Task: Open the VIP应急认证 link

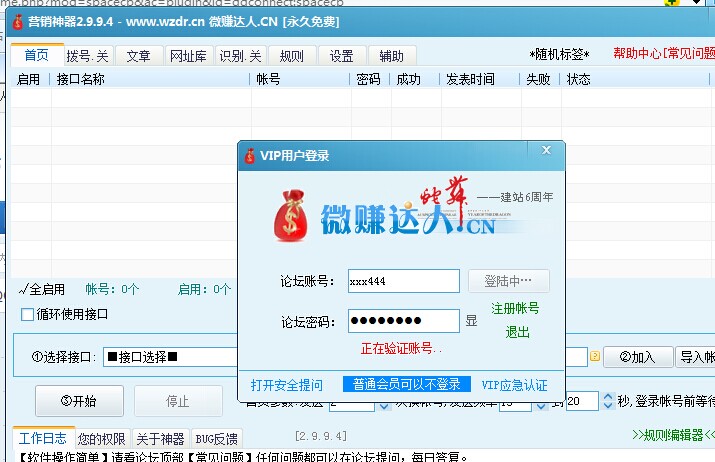Action: [x=514, y=385]
